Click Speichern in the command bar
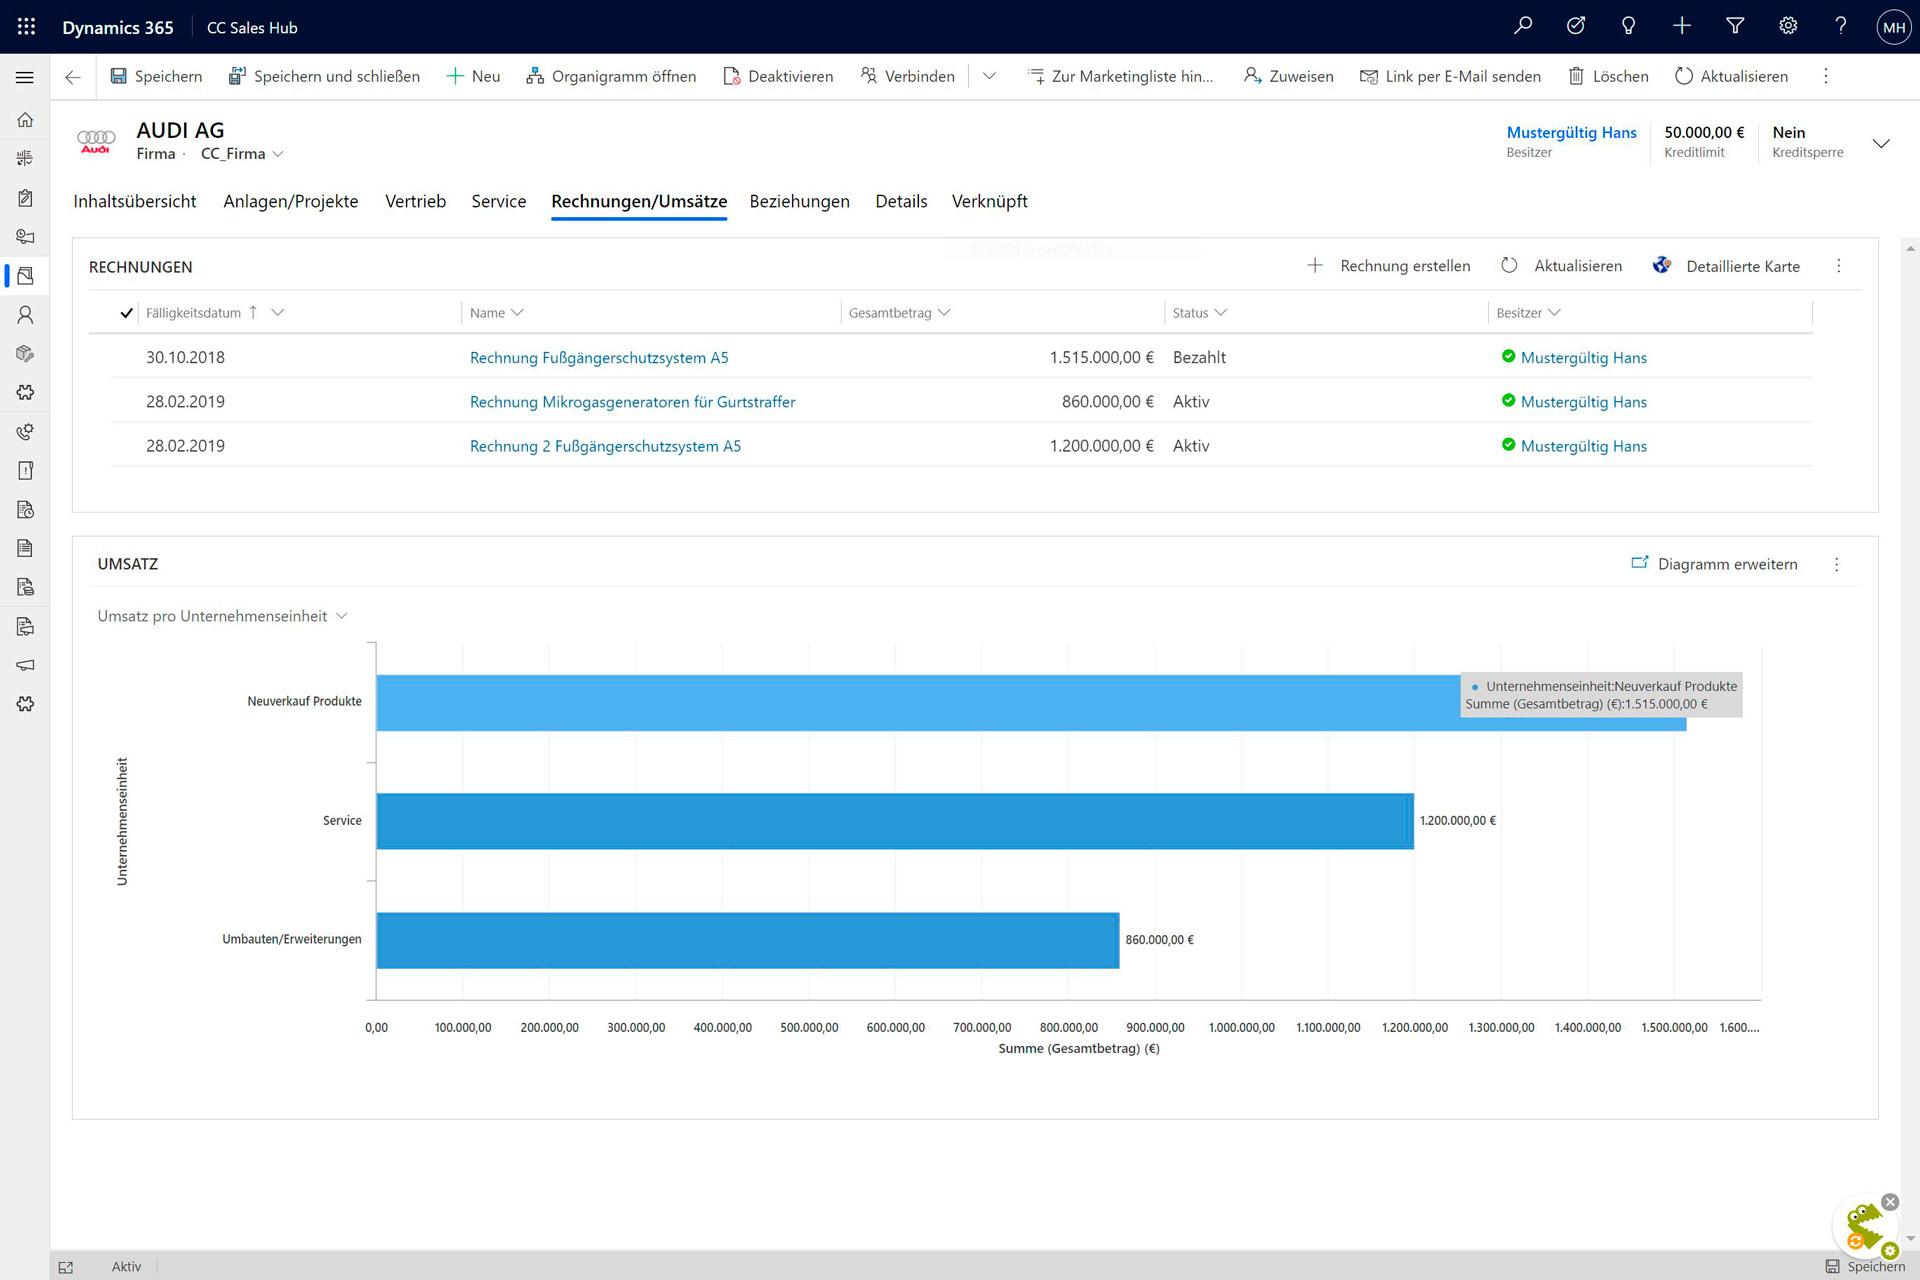 (156, 76)
